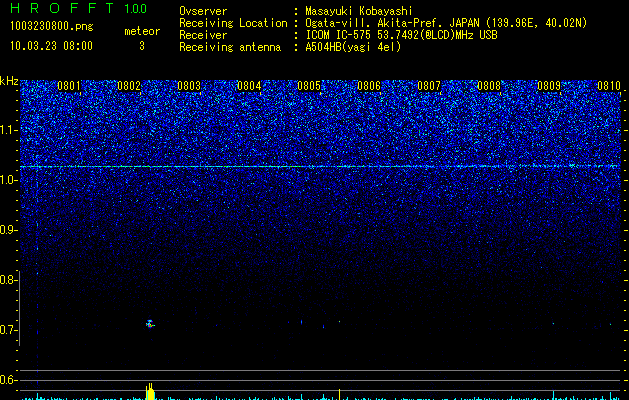Click the 0.7 kHz axis label

point(8,330)
